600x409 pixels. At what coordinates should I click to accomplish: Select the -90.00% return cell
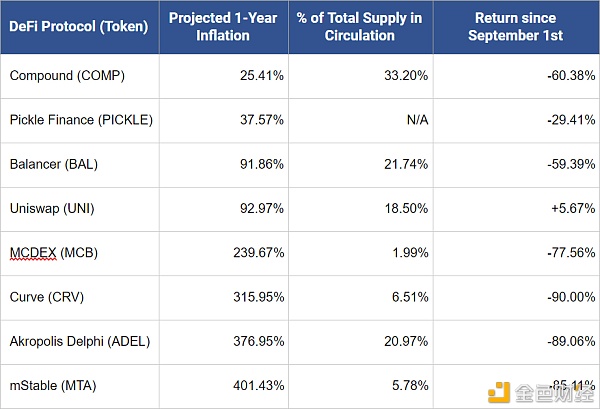pos(516,297)
